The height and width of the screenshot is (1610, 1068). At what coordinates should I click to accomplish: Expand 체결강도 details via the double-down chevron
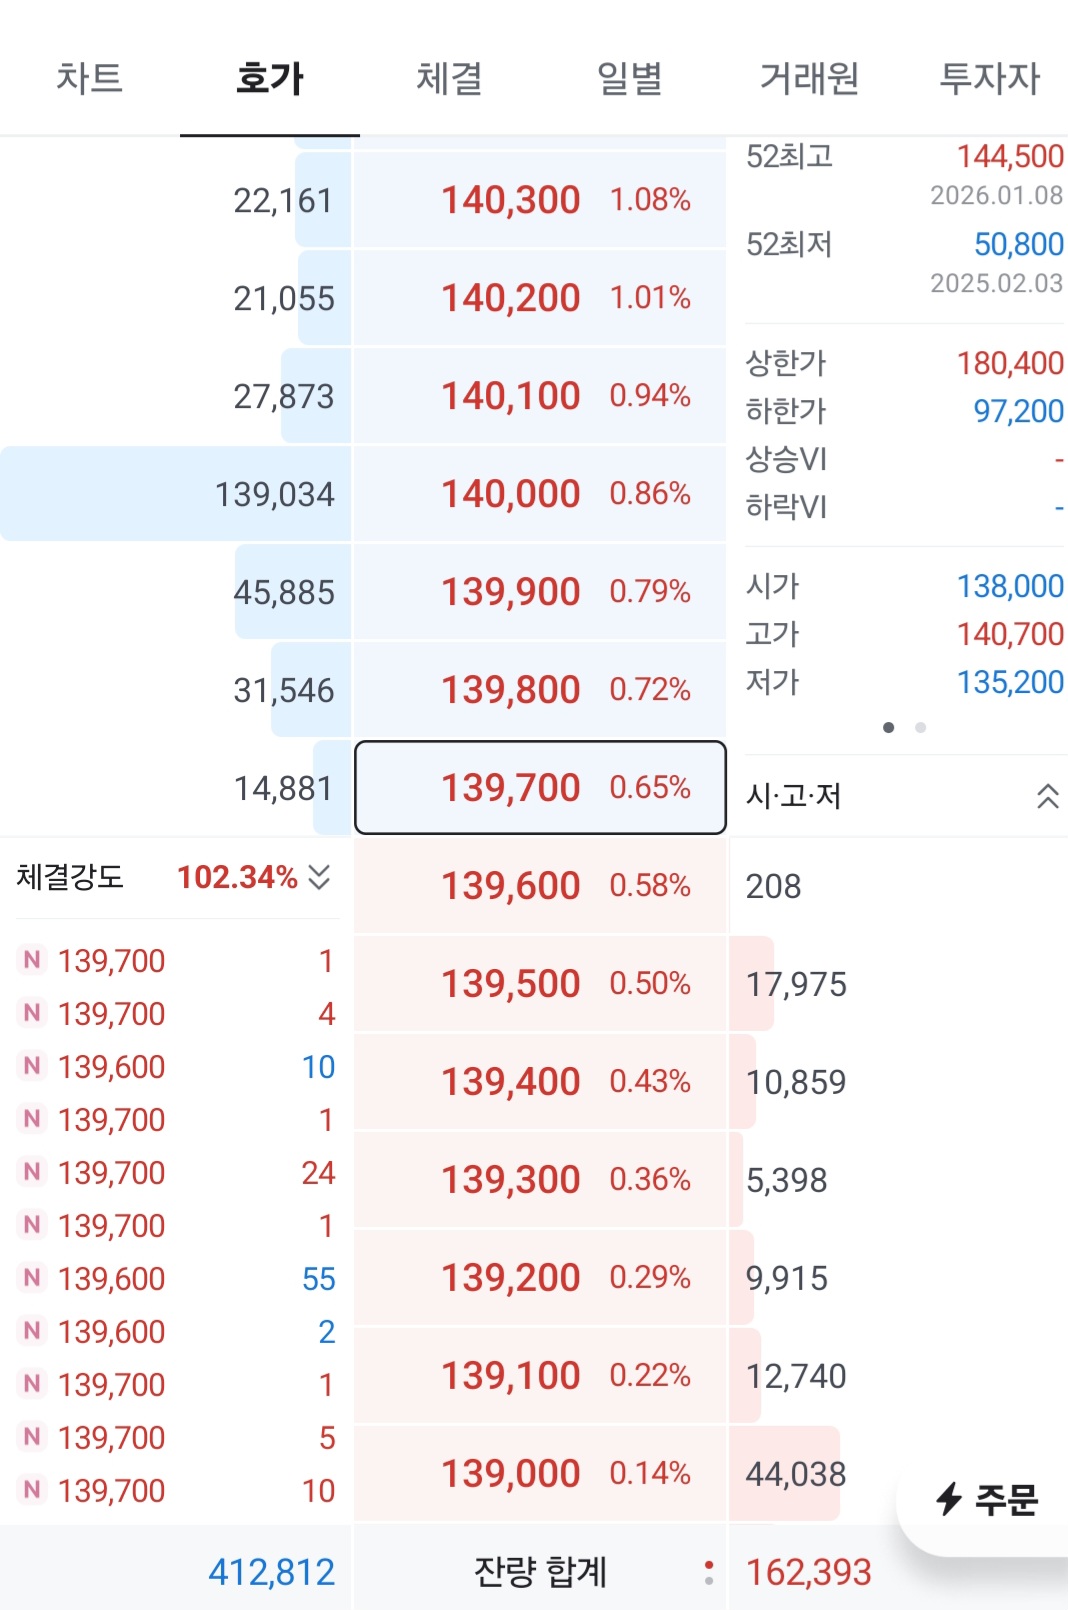pos(321,880)
